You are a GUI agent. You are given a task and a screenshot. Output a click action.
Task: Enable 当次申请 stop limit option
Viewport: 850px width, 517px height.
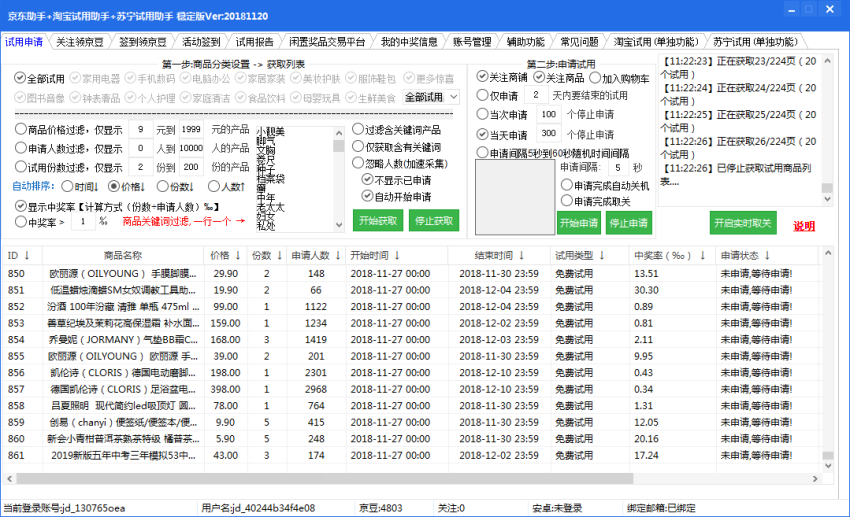(x=482, y=114)
